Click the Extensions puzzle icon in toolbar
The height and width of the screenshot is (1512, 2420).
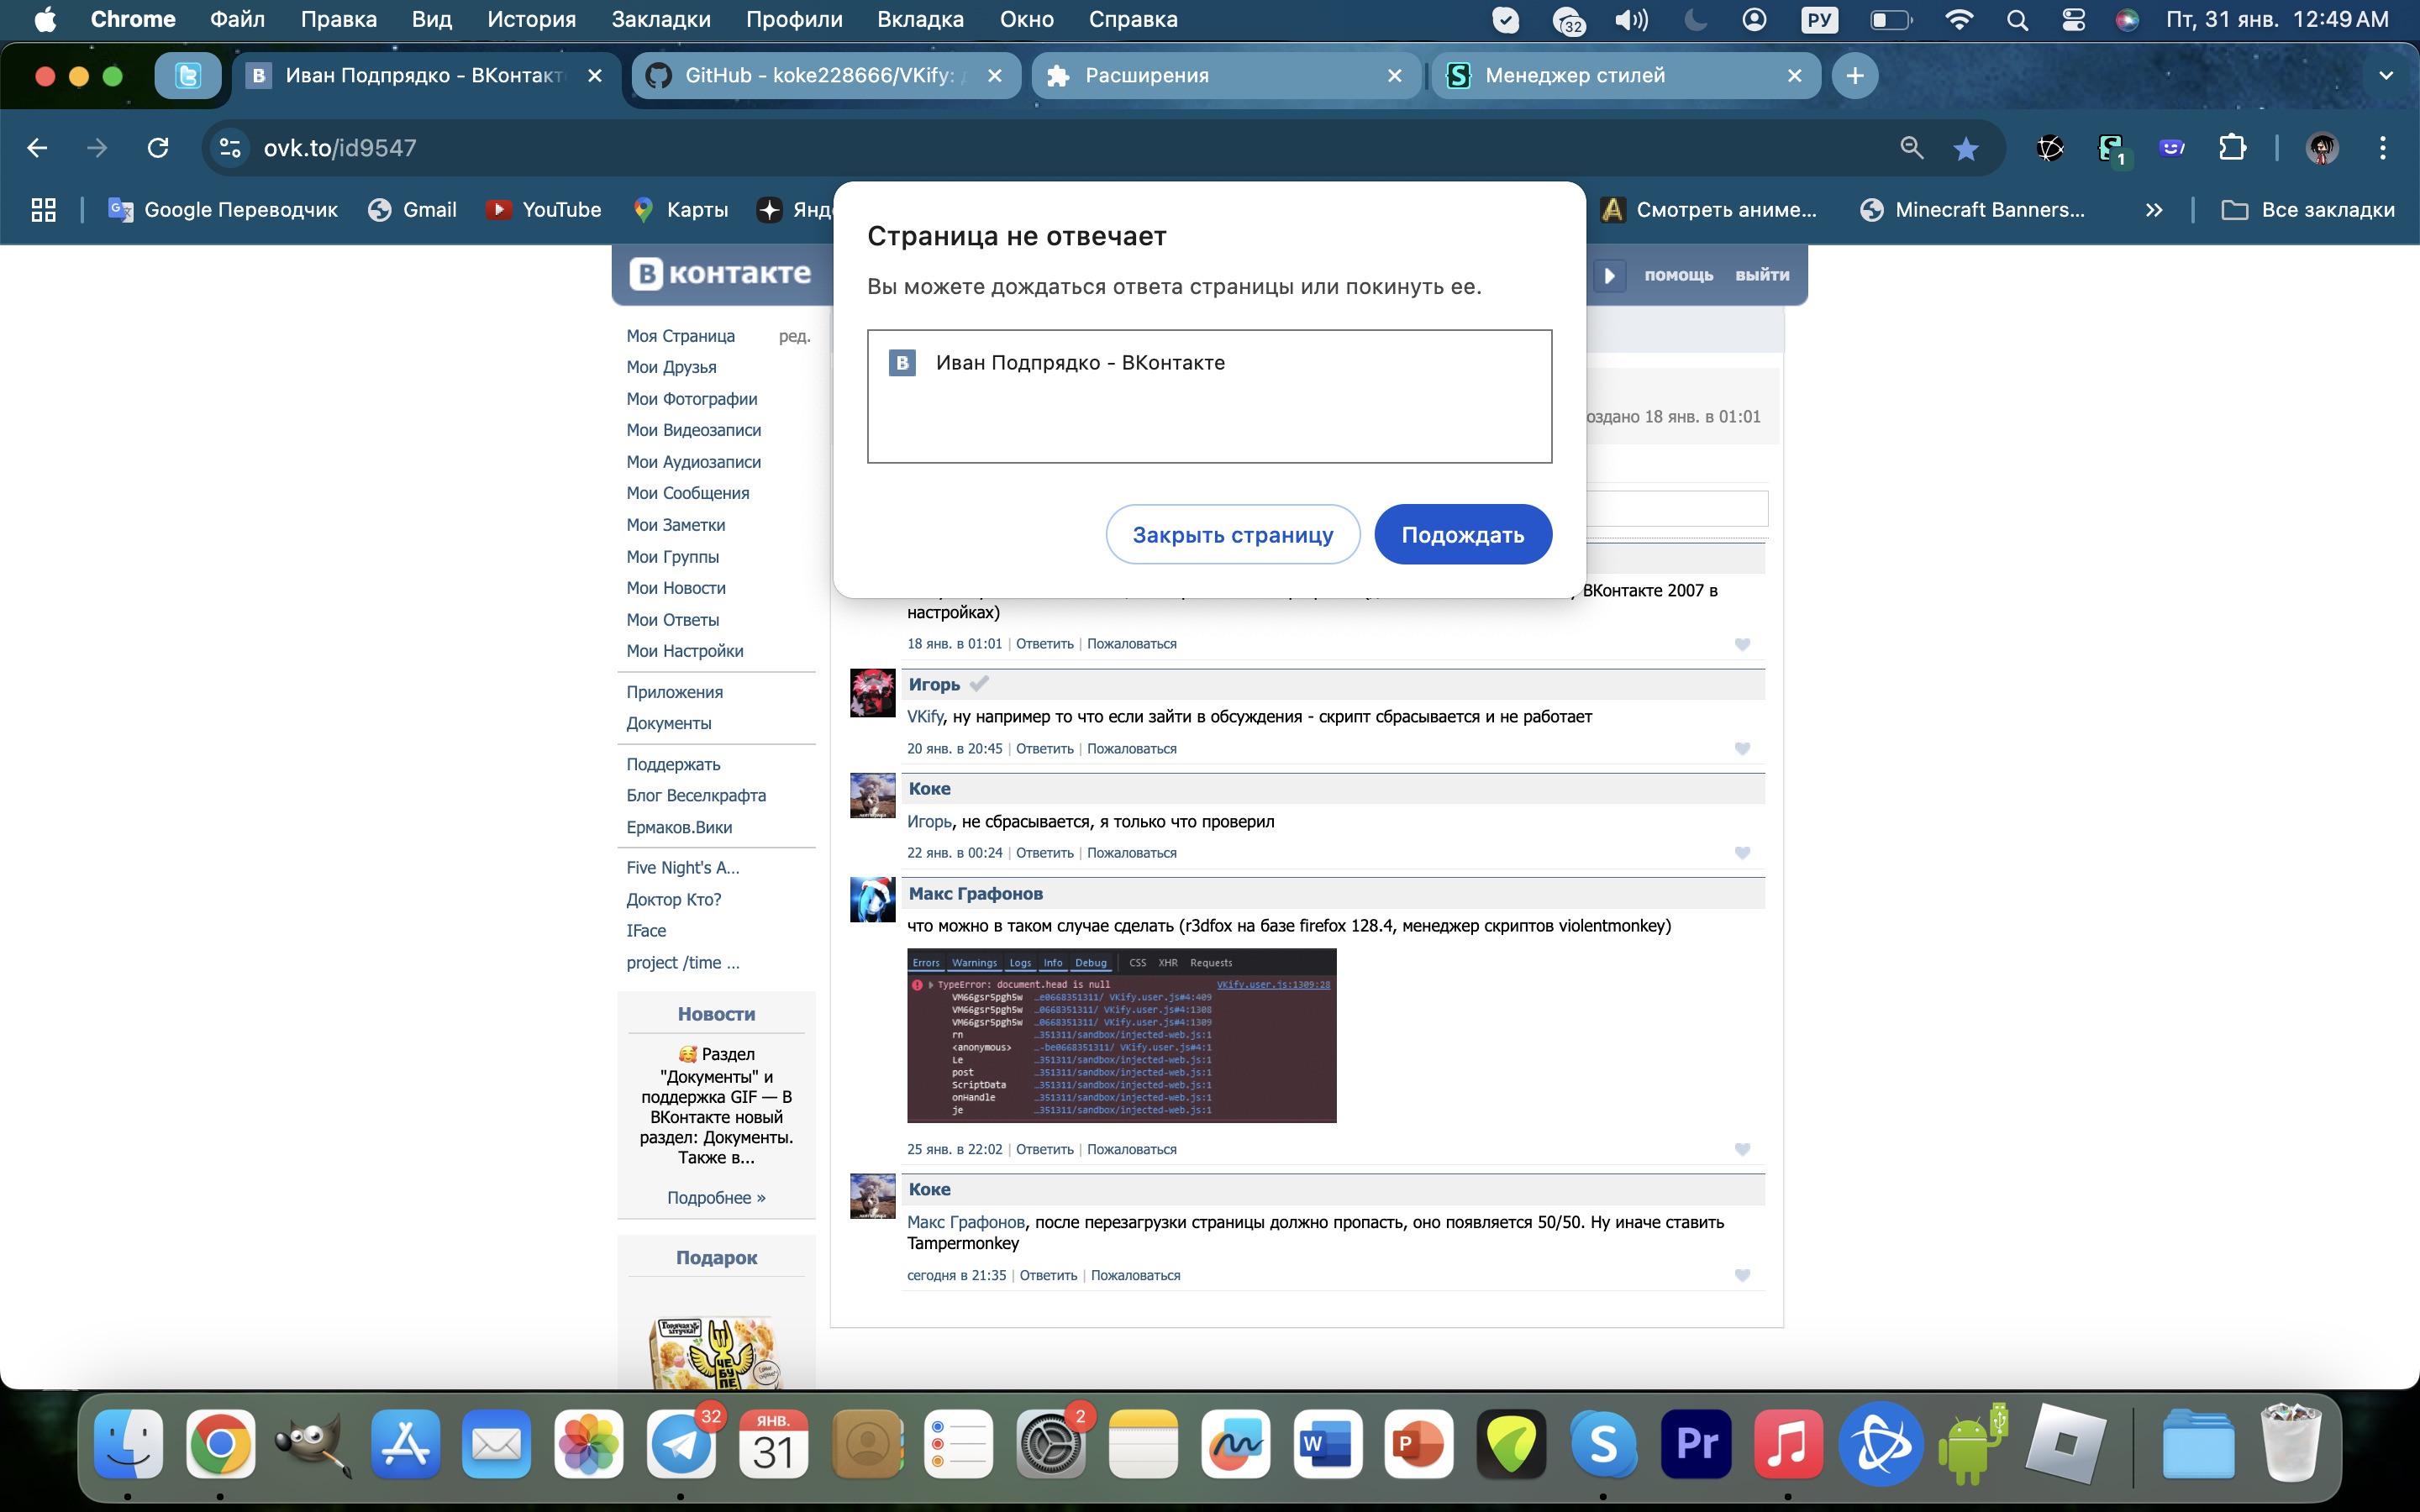(x=2231, y=148)
